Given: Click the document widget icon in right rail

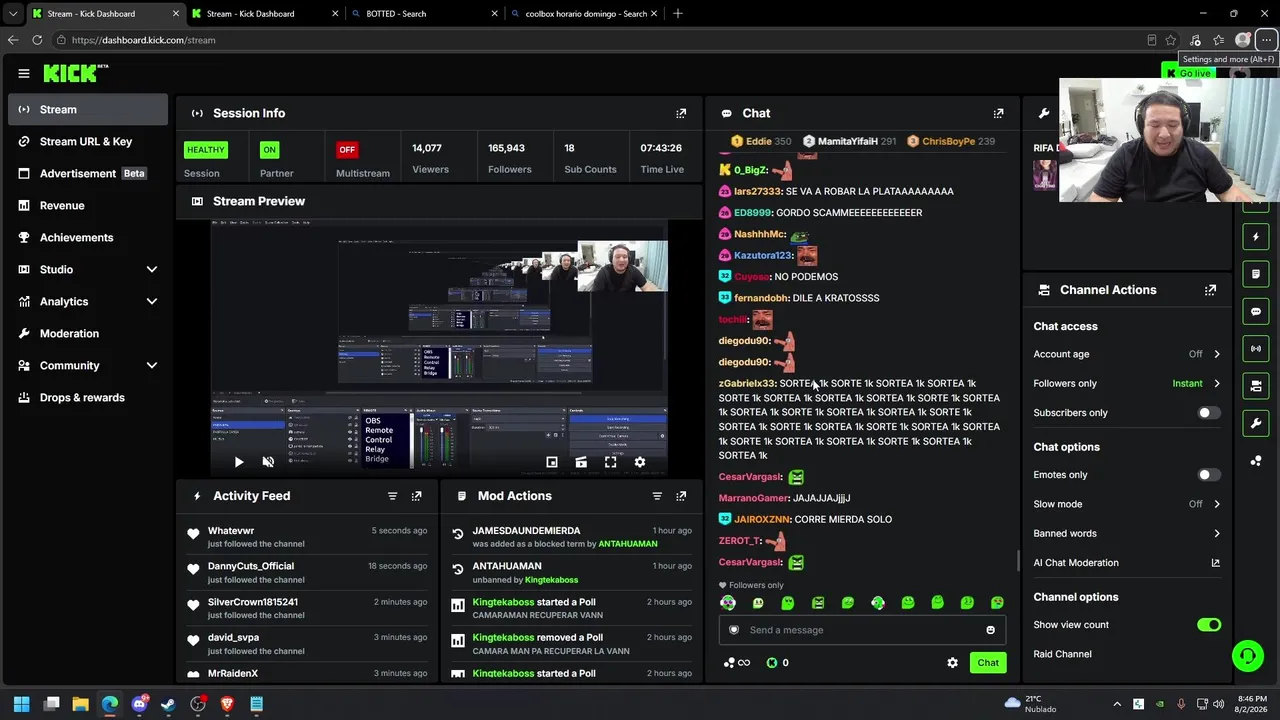Looking at the screenshot, I should [x=1256, y=274].
